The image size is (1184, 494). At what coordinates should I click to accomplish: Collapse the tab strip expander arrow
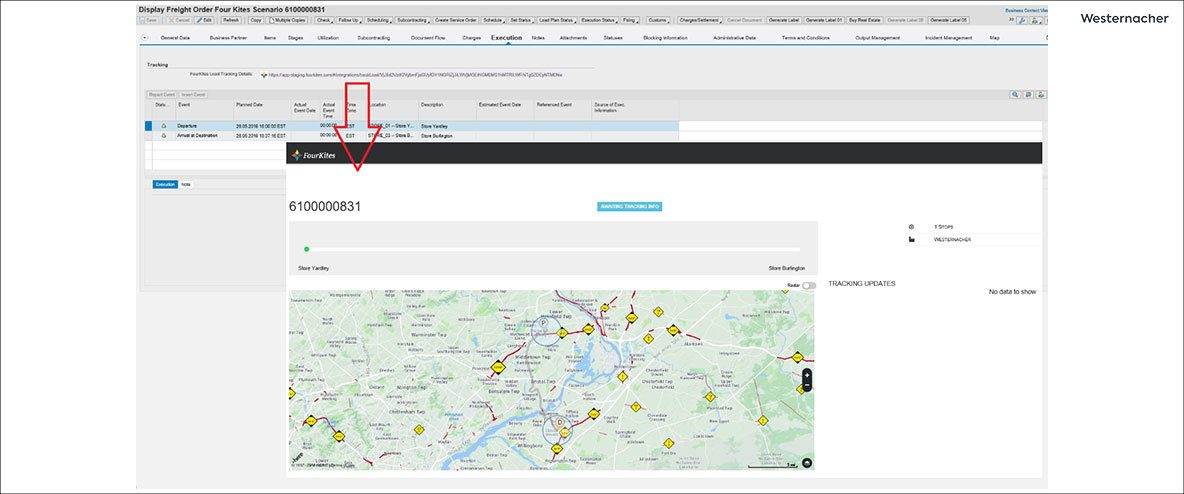click(144, 38)
